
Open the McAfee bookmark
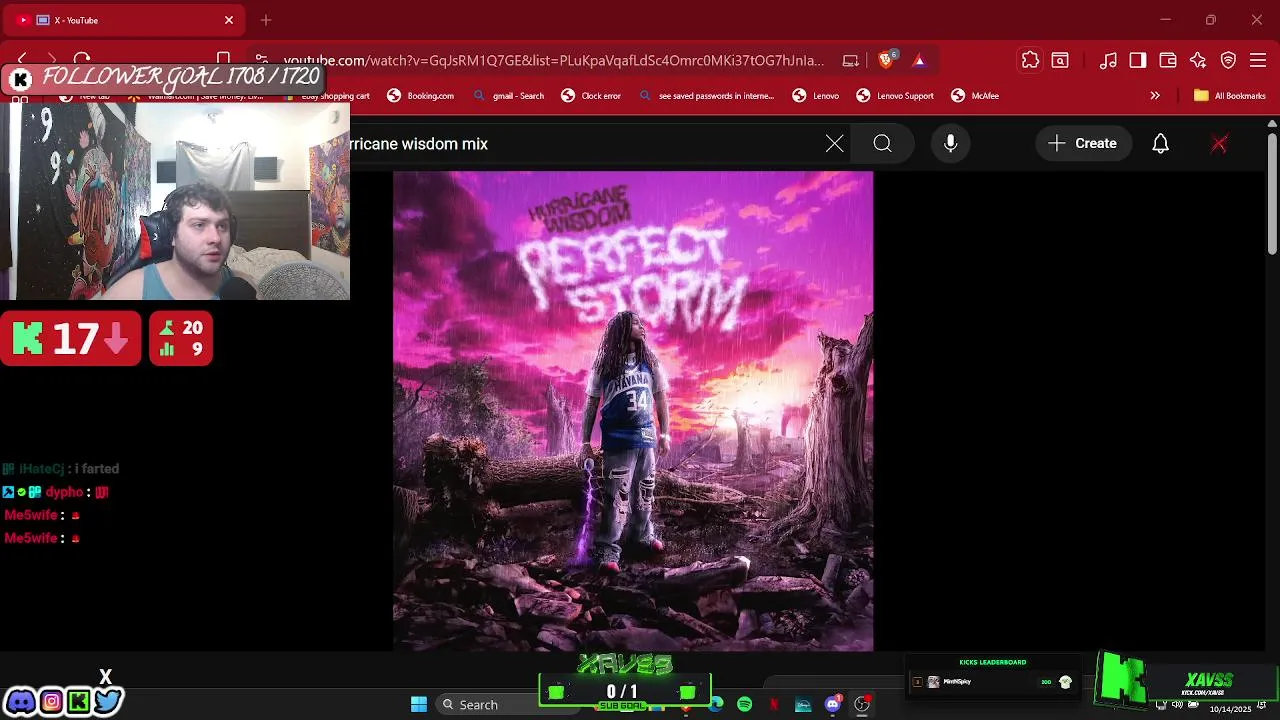click(975, 96)
